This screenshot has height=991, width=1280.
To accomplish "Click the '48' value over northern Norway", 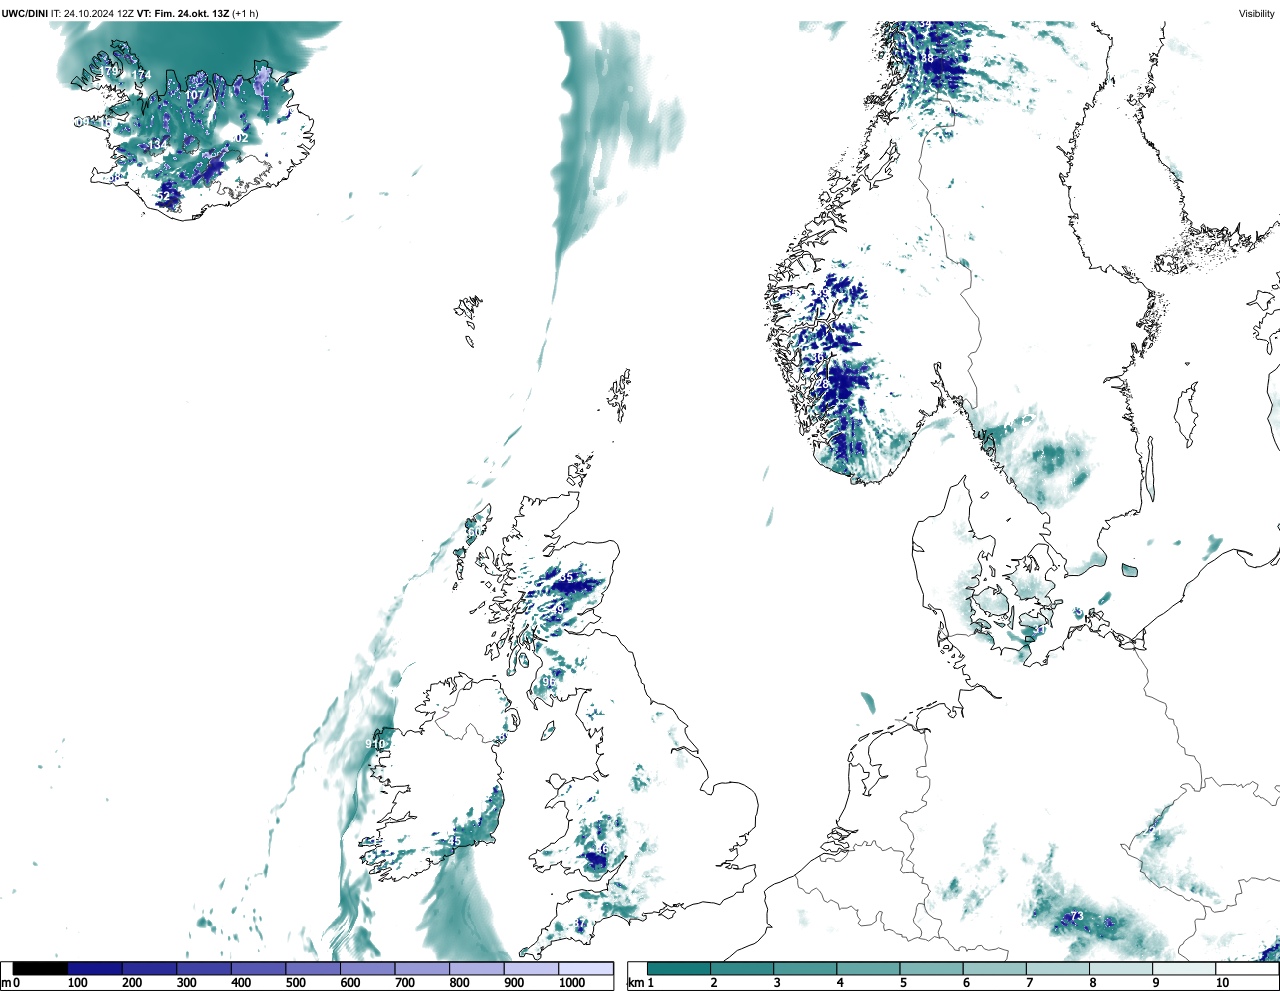I will [x=927, y=59].
